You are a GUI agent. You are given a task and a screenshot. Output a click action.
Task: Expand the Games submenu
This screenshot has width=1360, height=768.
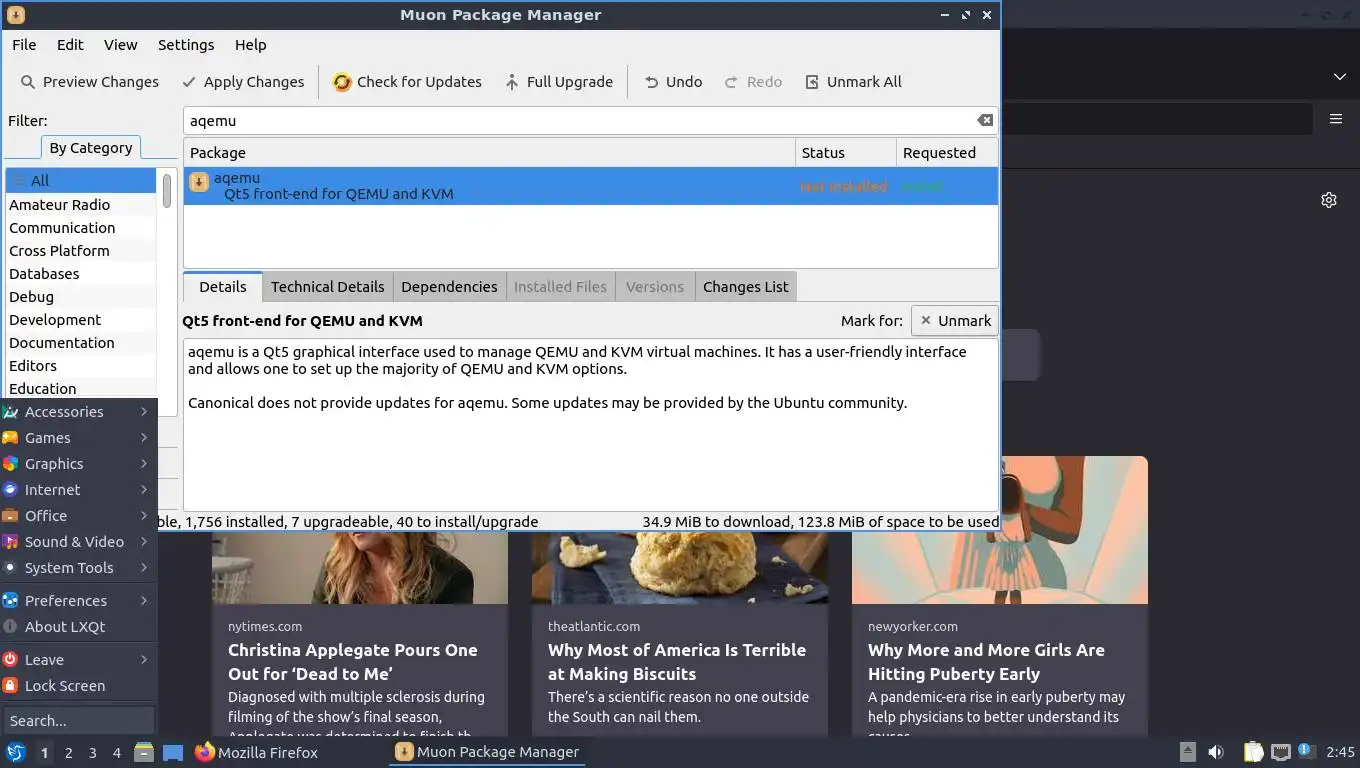(x=78, y=438)
